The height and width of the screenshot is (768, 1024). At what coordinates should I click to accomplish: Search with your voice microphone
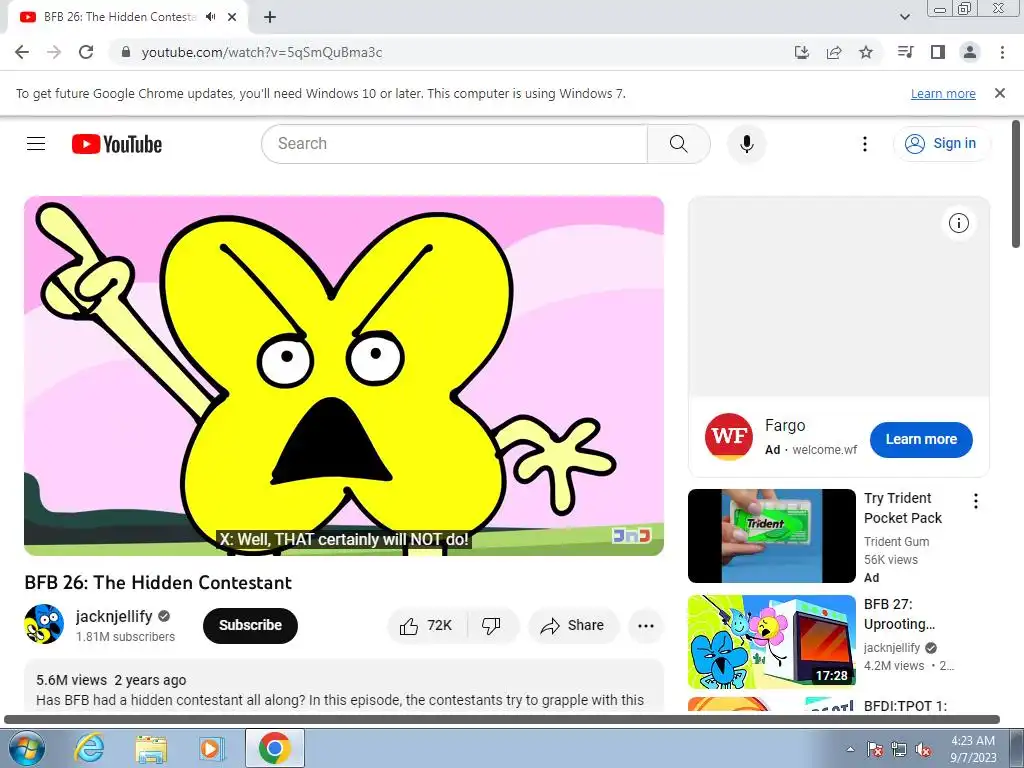click(746, 144)
